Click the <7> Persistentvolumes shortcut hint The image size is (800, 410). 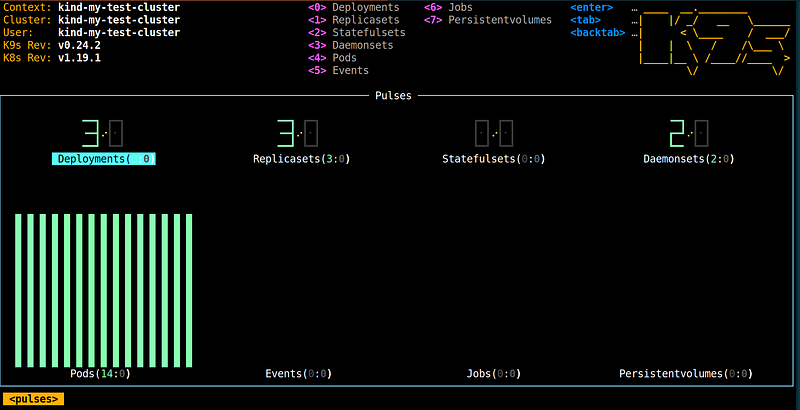point(488,20)
